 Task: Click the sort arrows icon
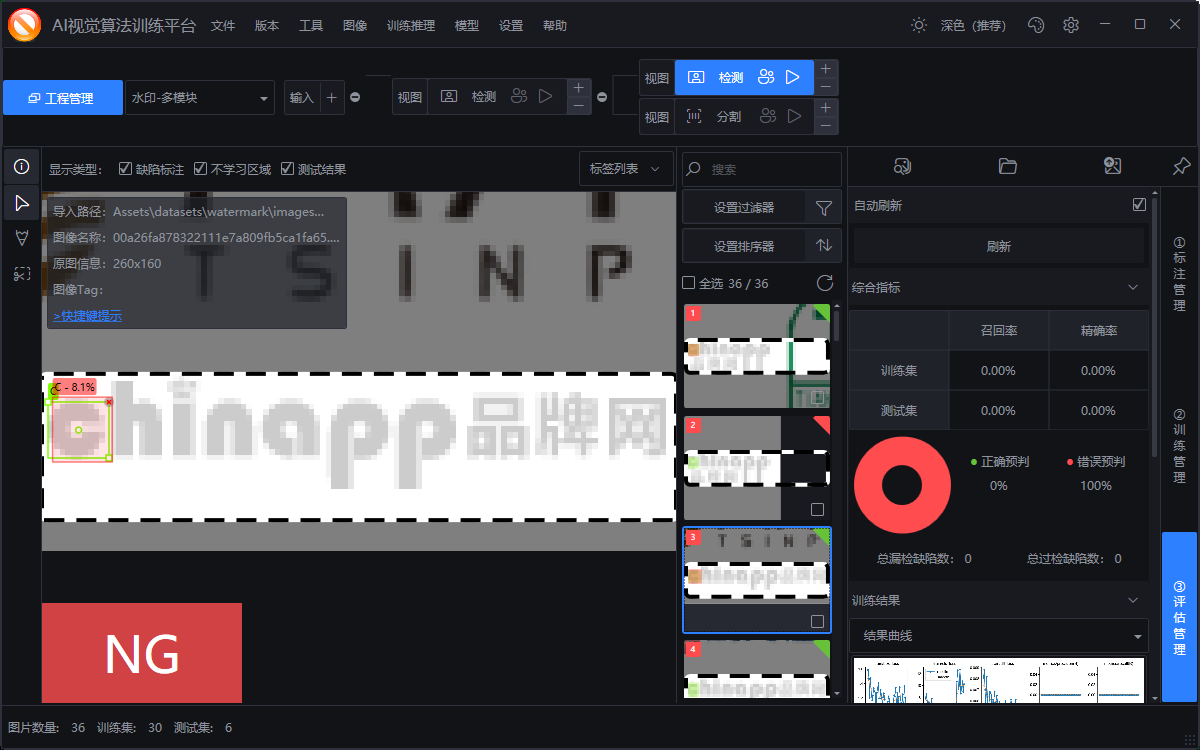pyautogui.click(x=823, y=245)
